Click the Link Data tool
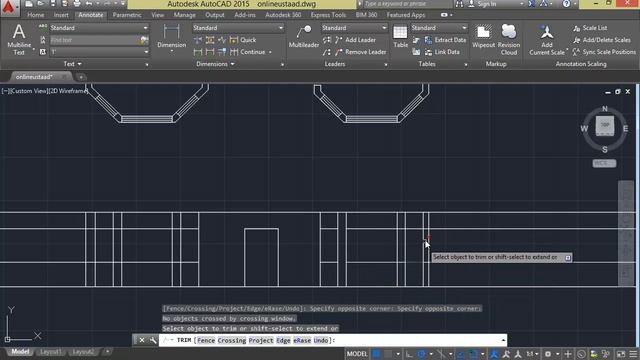This screenshot has width=640, height=360. click(x=442, y=52)
